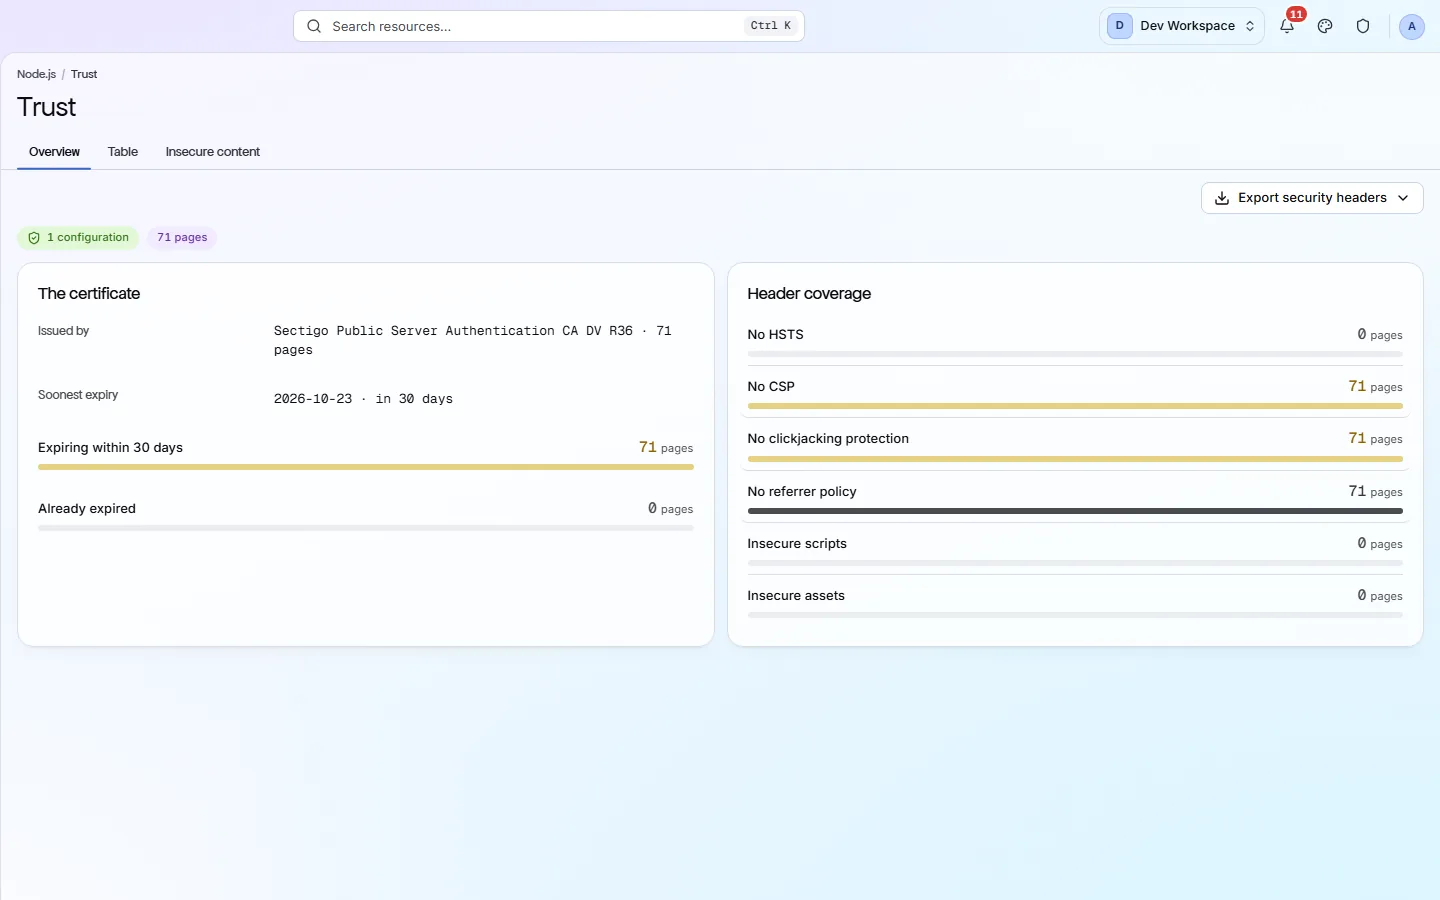
Task: Click the No clickjacking protection bar
Action: pyautogui.click(x=1075, y=459)
